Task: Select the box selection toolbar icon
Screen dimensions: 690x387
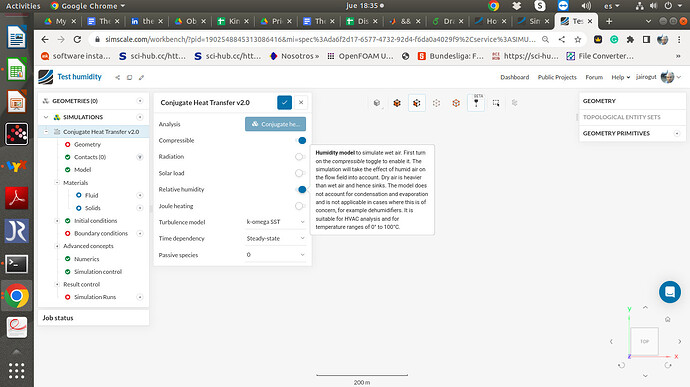Action: tap(496, 103)
